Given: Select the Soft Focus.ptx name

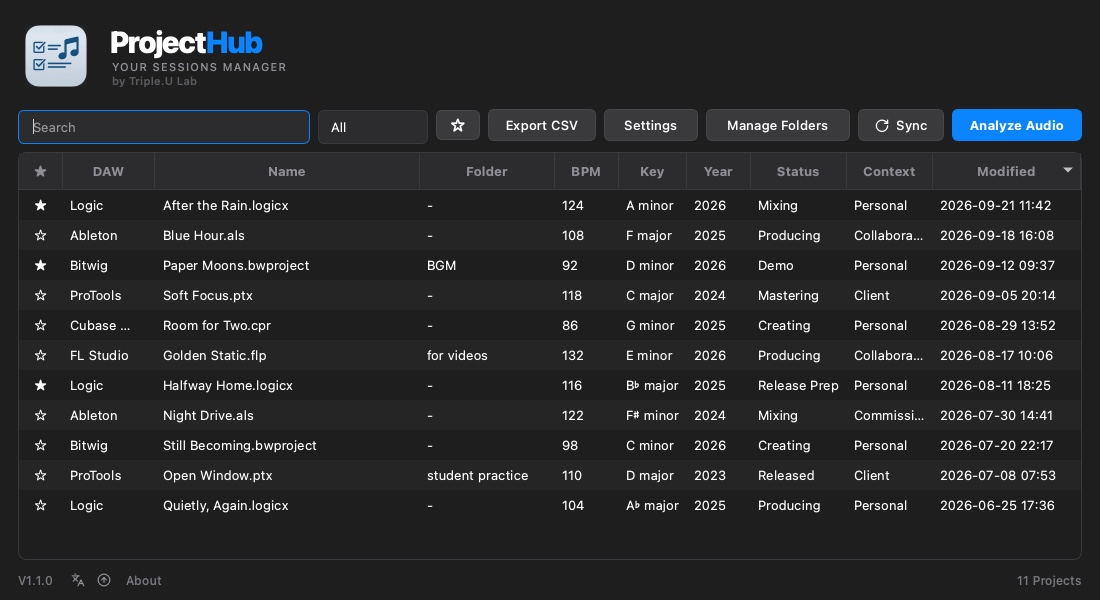Looking at the screenshot, I should 208,295.
